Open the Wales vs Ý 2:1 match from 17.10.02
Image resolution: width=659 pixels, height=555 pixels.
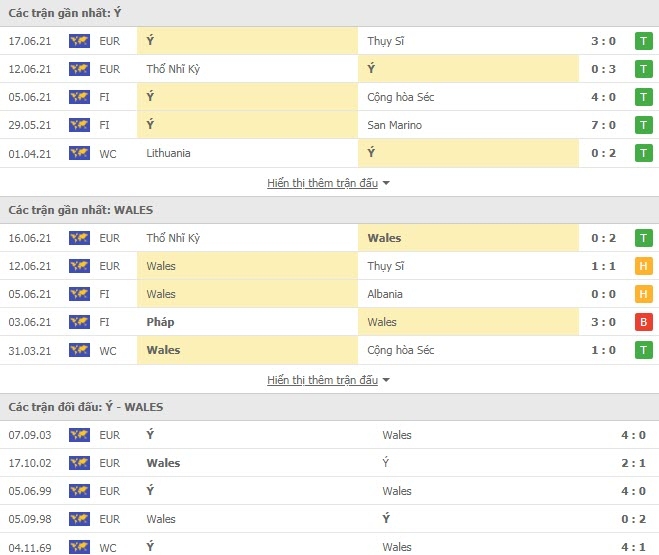tap(330, 463)
